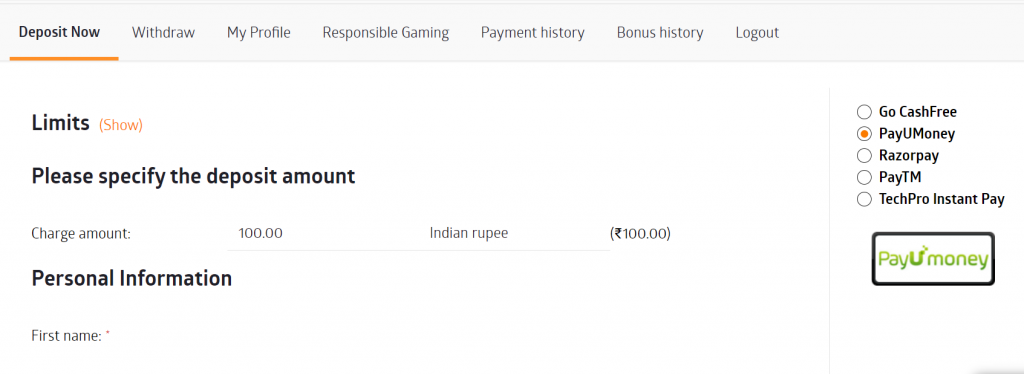The width and height of the screenshot is (1024, 374).
Task: Open Responsible Gaming section
Action: click(386, 33)
